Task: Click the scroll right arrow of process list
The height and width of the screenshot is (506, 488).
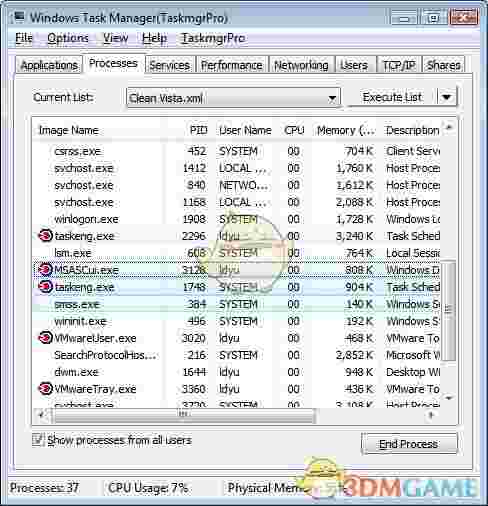Action: 431,415
